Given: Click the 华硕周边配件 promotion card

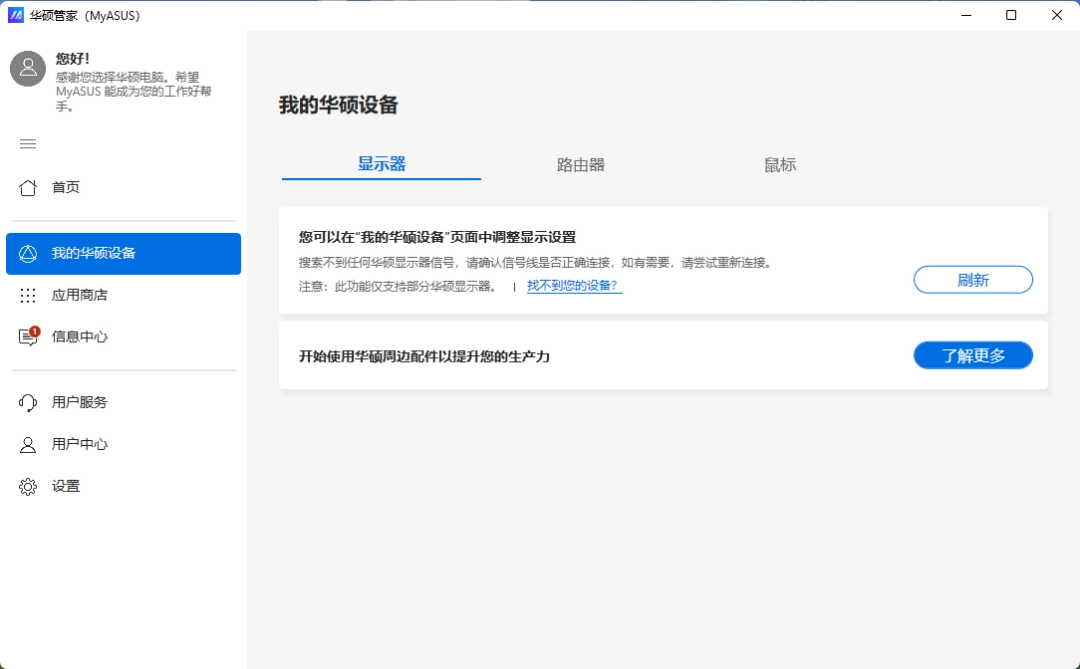Looking at the screenshot, I should 600,355.
